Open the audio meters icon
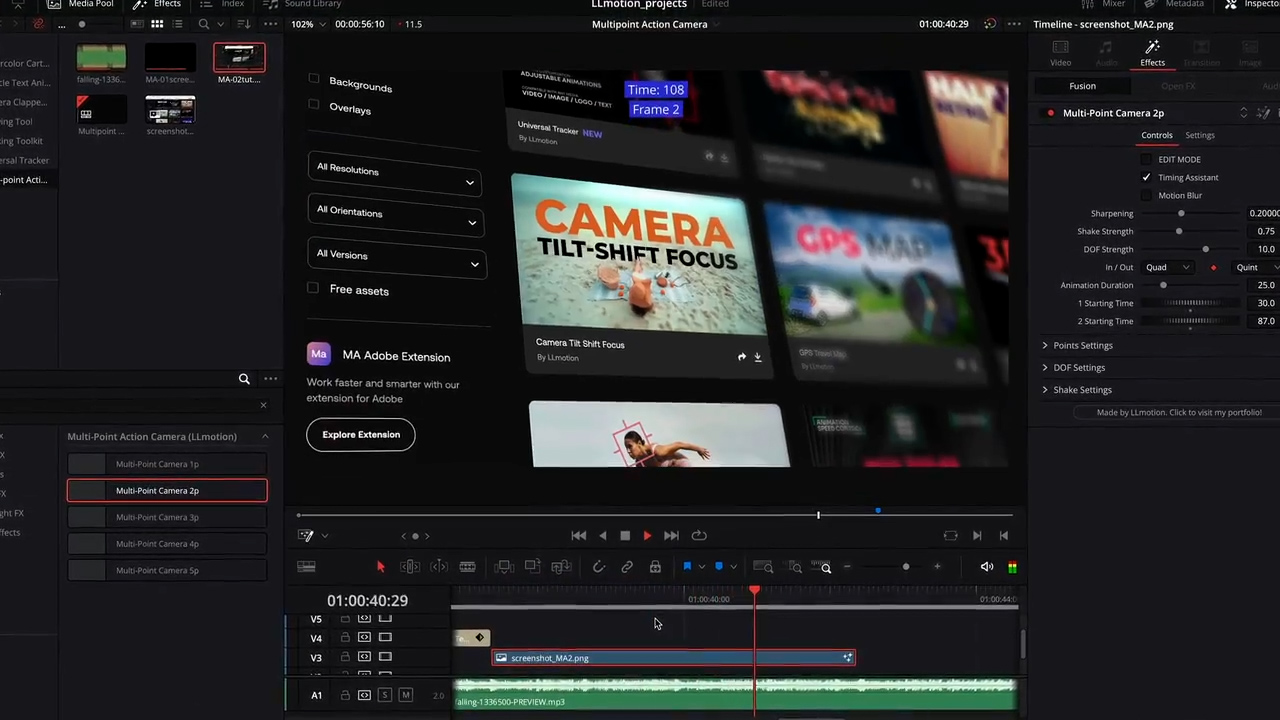 (x=1012, y=567)
